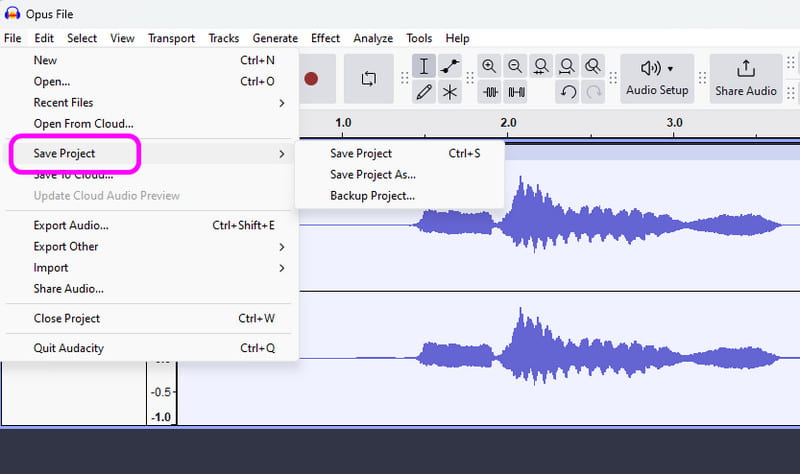Choose Share Audio... in File menu
The image size is (800, 474).
point(149,289)
